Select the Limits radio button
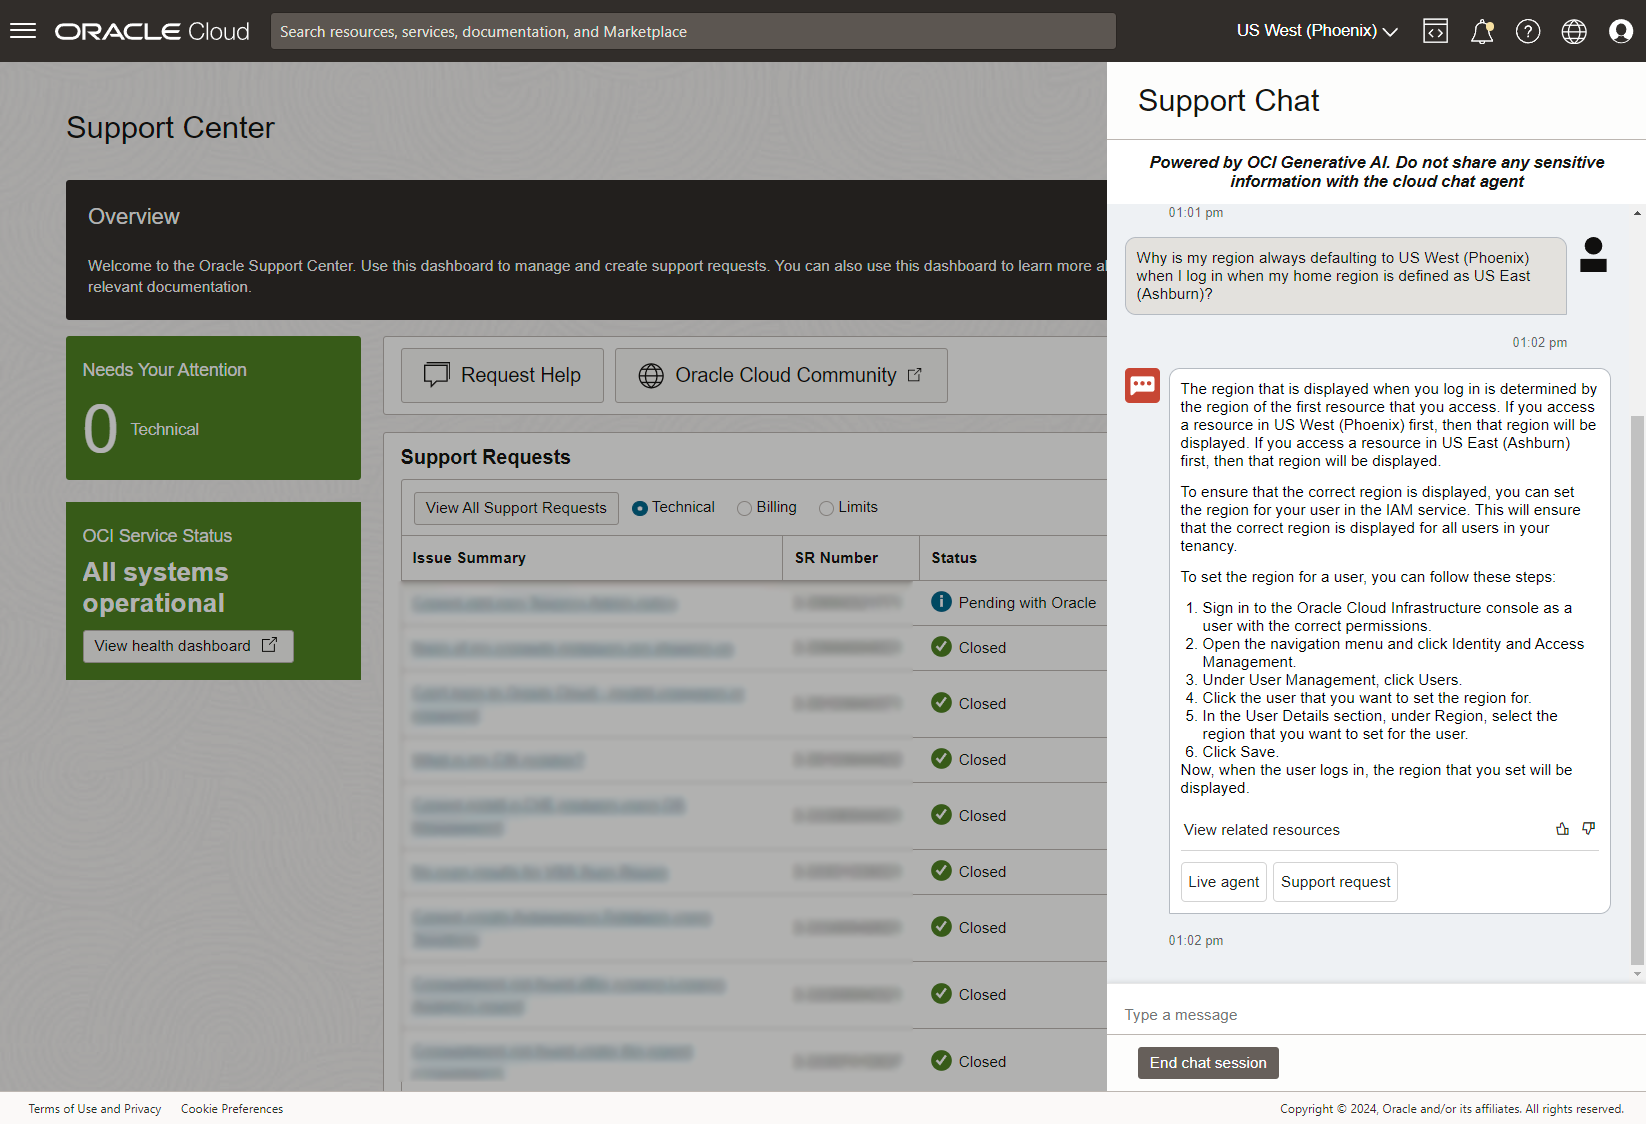 [826, 508]
